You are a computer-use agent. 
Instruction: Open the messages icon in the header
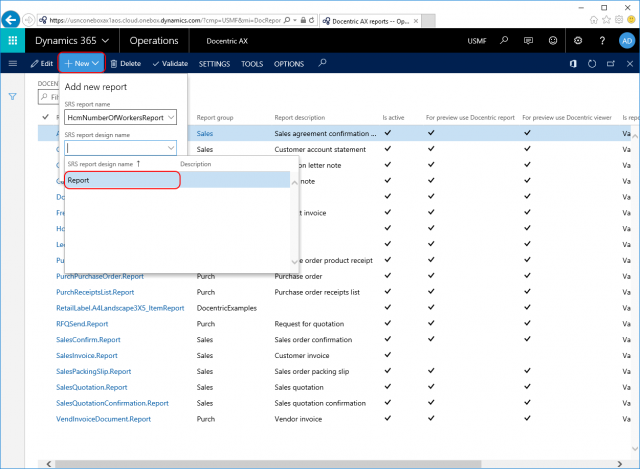point(528,40)
